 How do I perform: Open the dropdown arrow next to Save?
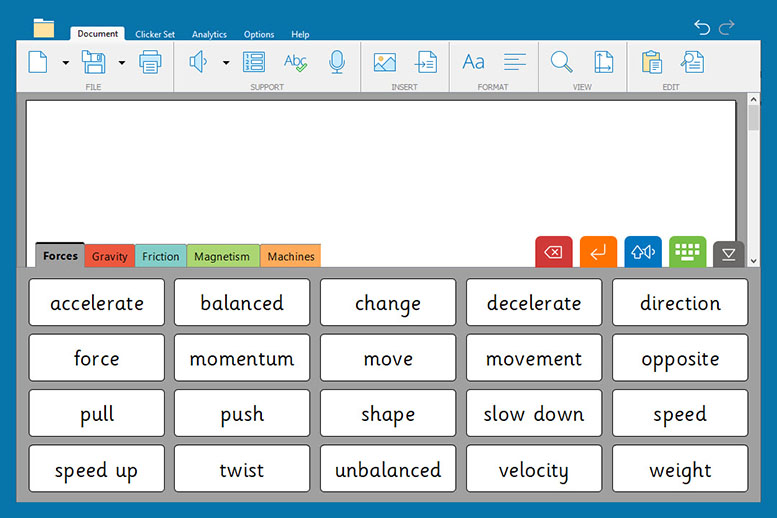(122, 63)
